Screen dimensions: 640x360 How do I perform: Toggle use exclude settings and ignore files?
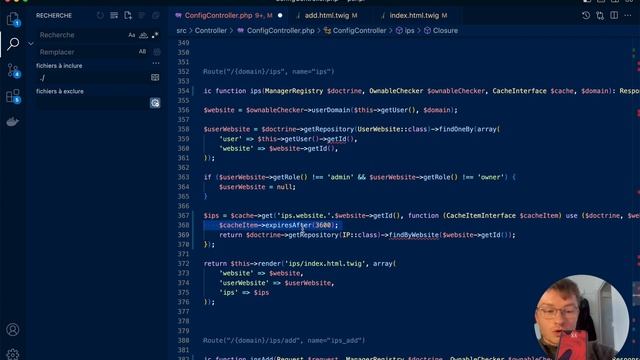pos(155,103)
